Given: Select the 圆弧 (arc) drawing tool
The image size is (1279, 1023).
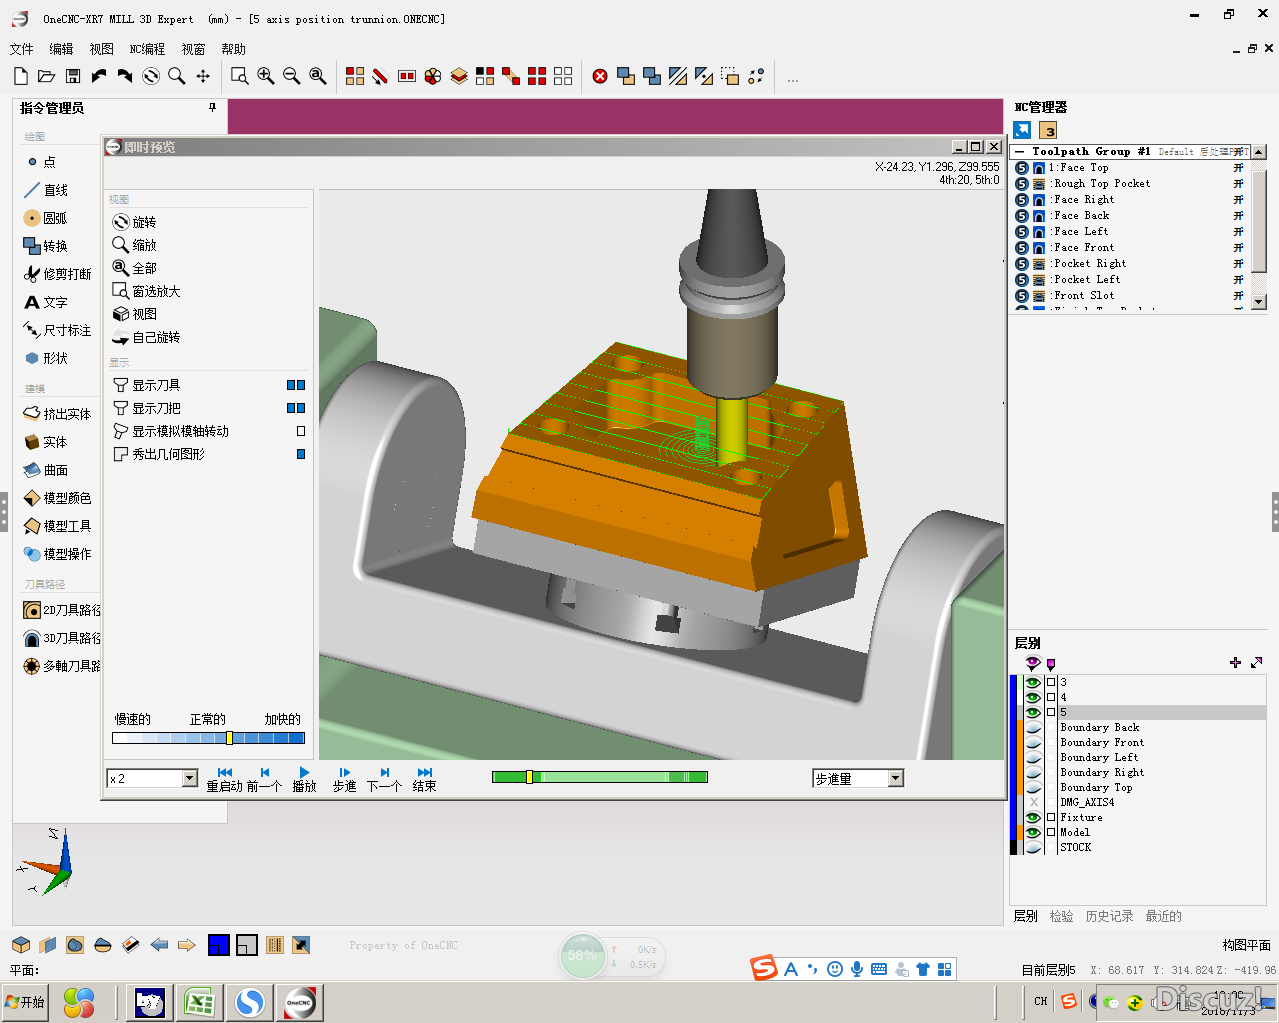Looking at the screenshot, I should (45, 217).
